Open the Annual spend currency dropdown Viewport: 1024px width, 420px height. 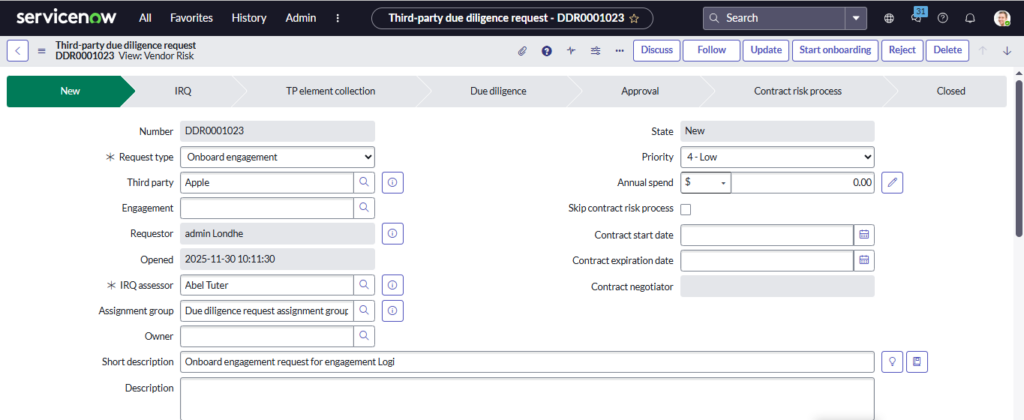(706, 183)
